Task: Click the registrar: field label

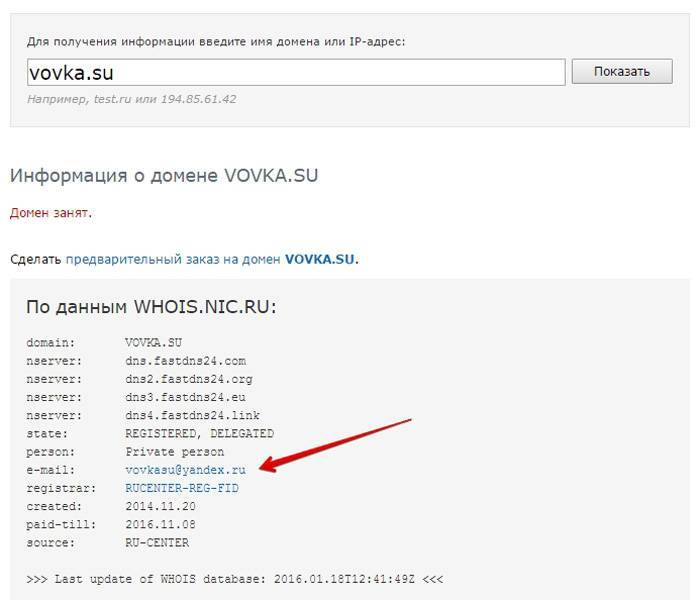Action: 61,488
